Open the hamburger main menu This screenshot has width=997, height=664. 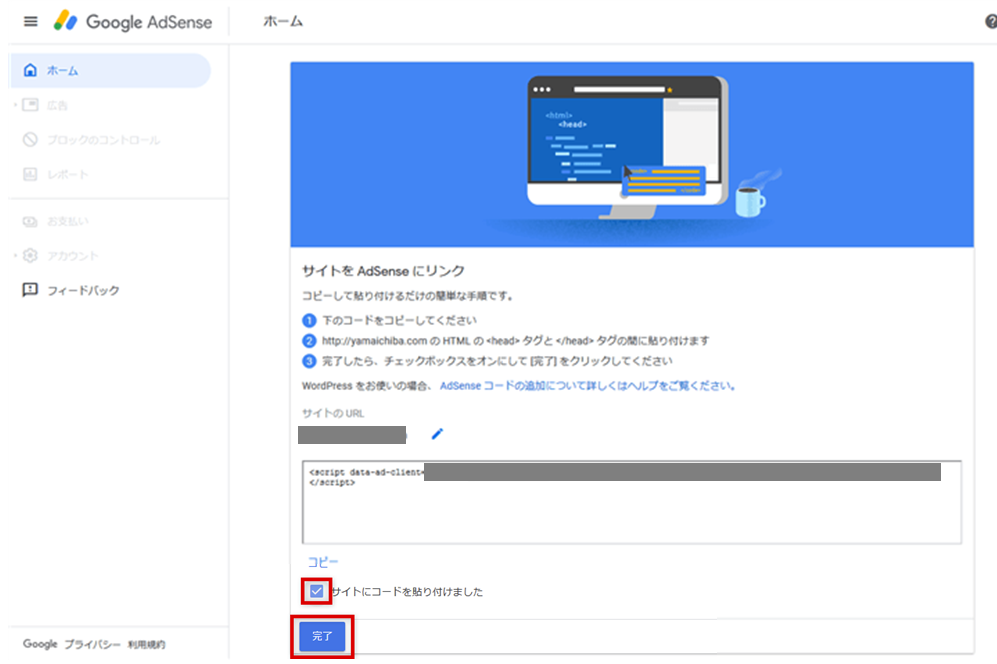pos(31,22)
